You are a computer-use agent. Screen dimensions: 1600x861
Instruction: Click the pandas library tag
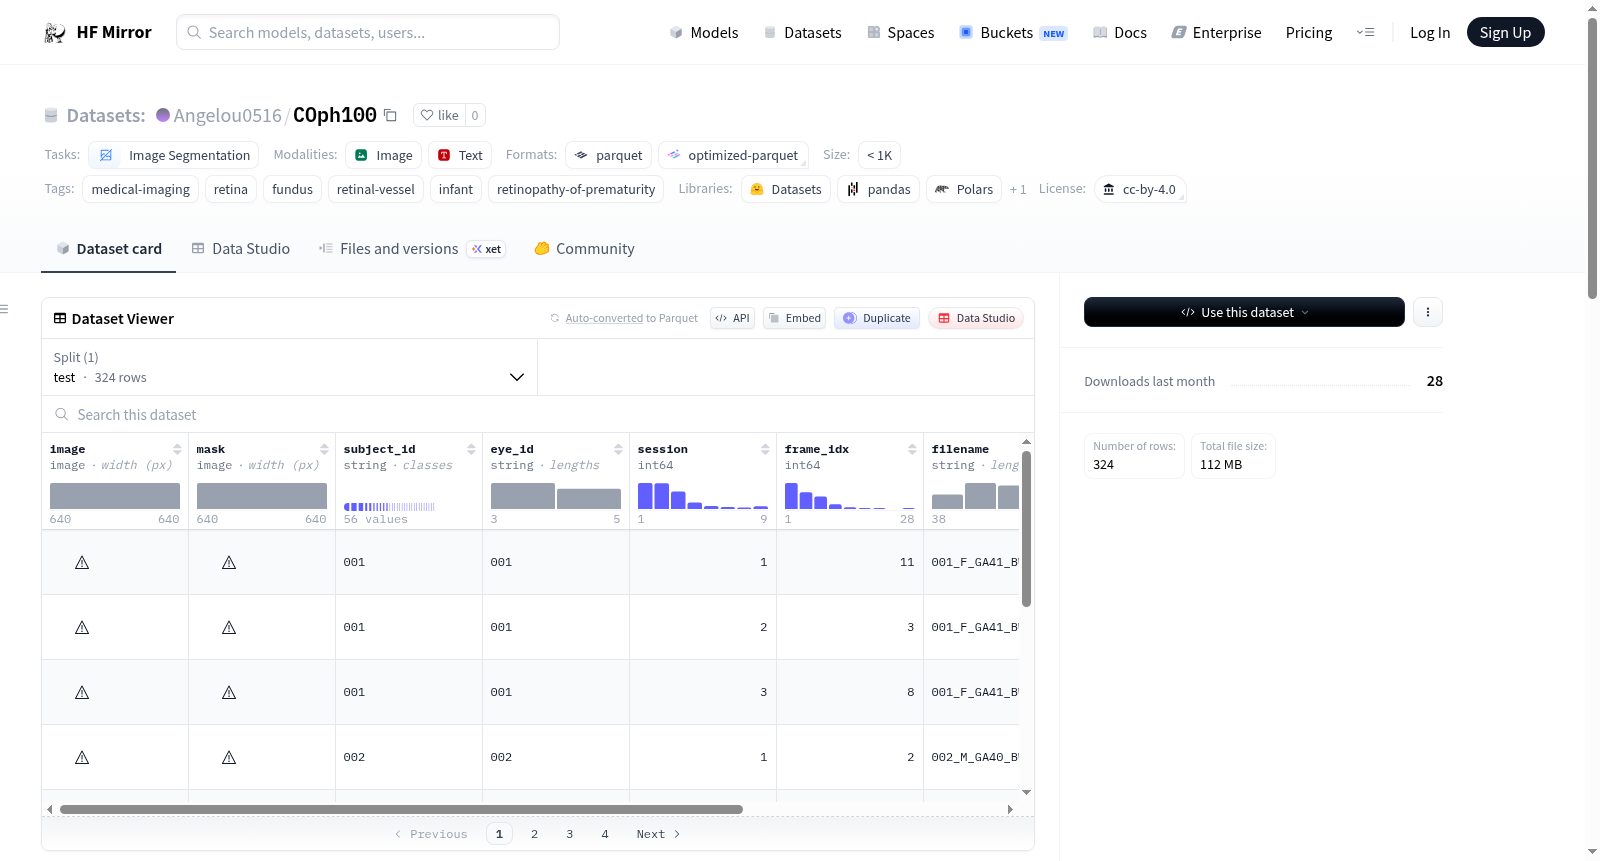(878, 189)
